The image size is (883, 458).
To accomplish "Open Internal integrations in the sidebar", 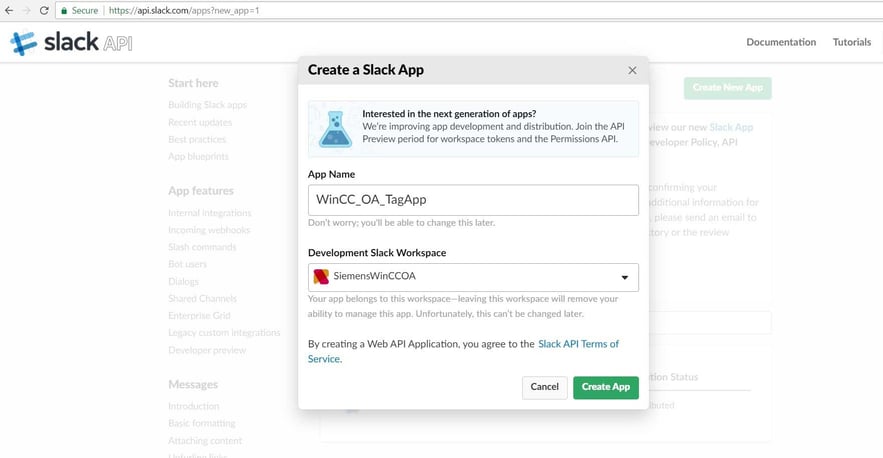I will [x=209, y=213].
